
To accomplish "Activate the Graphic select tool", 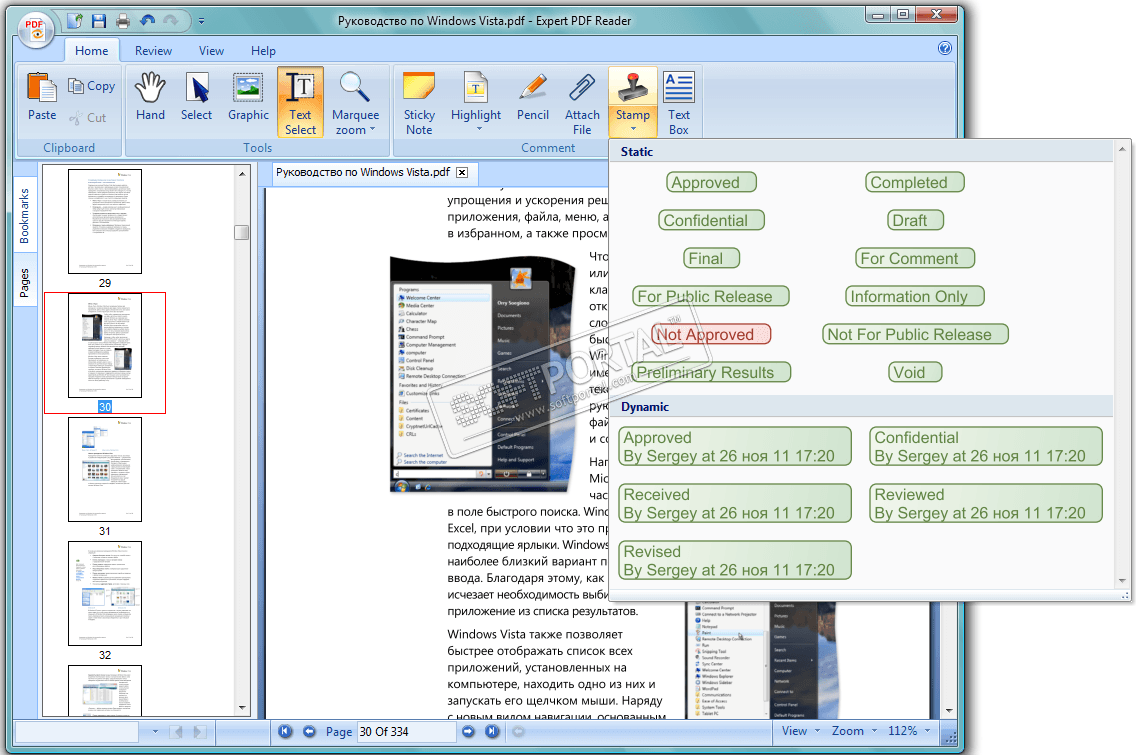I will tap(248, 97).
